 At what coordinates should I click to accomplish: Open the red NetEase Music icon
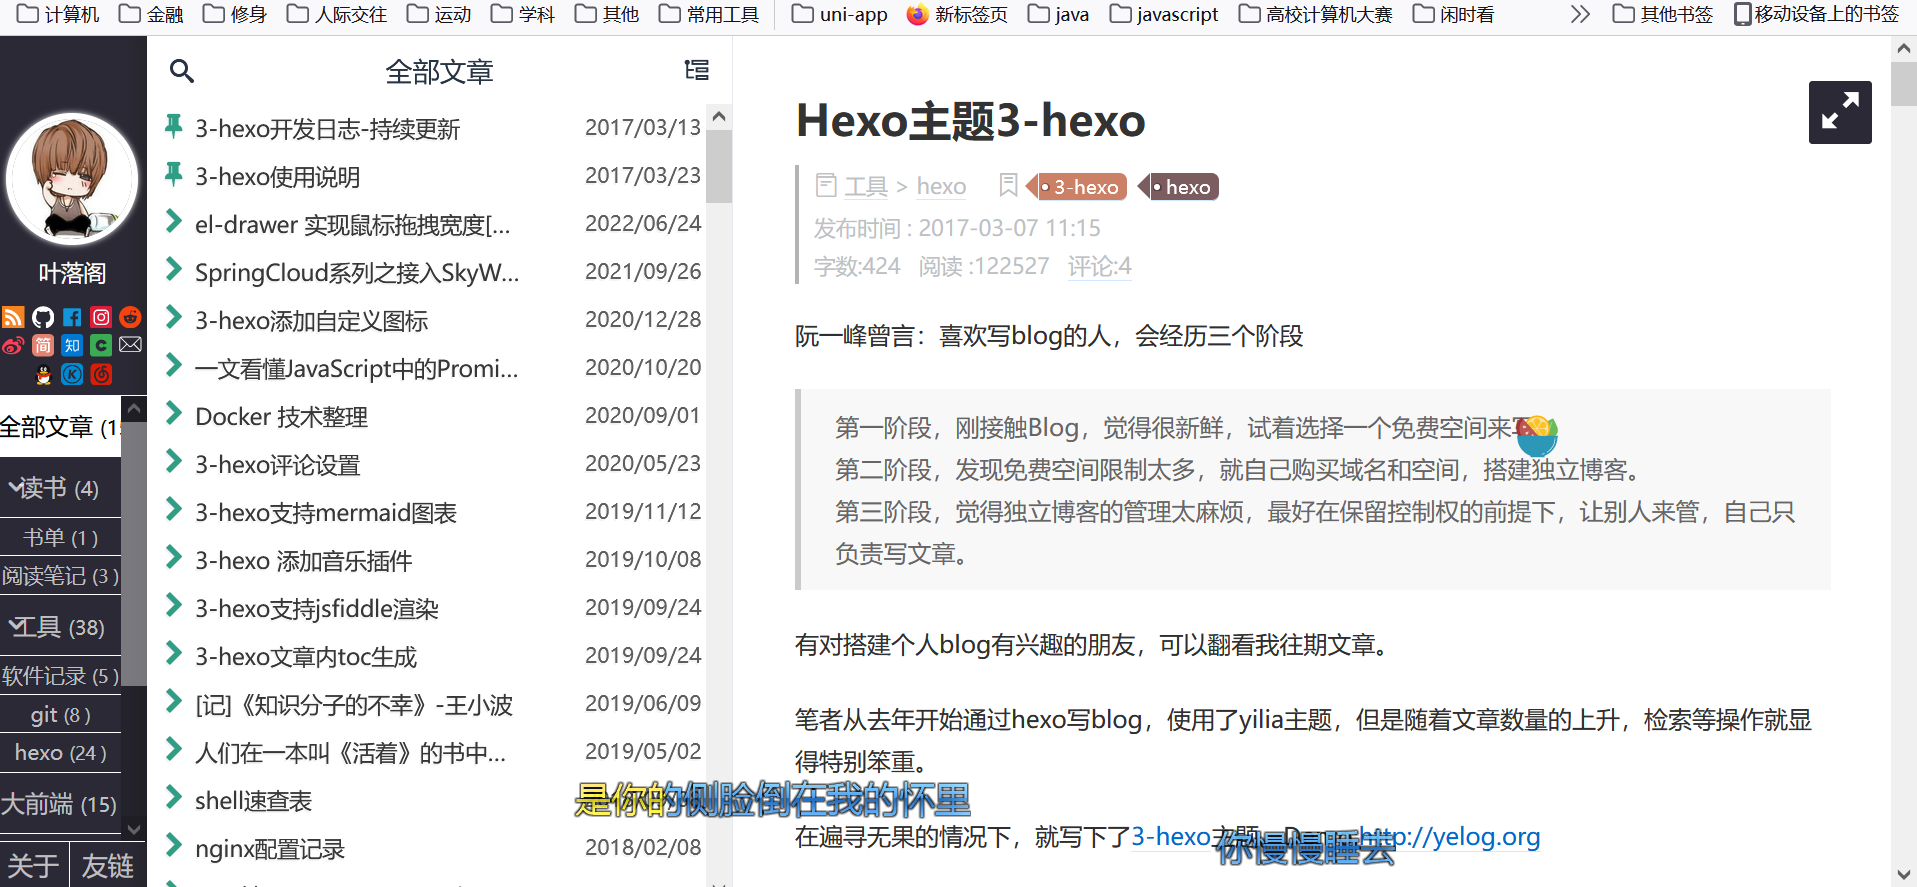(101, 375)
